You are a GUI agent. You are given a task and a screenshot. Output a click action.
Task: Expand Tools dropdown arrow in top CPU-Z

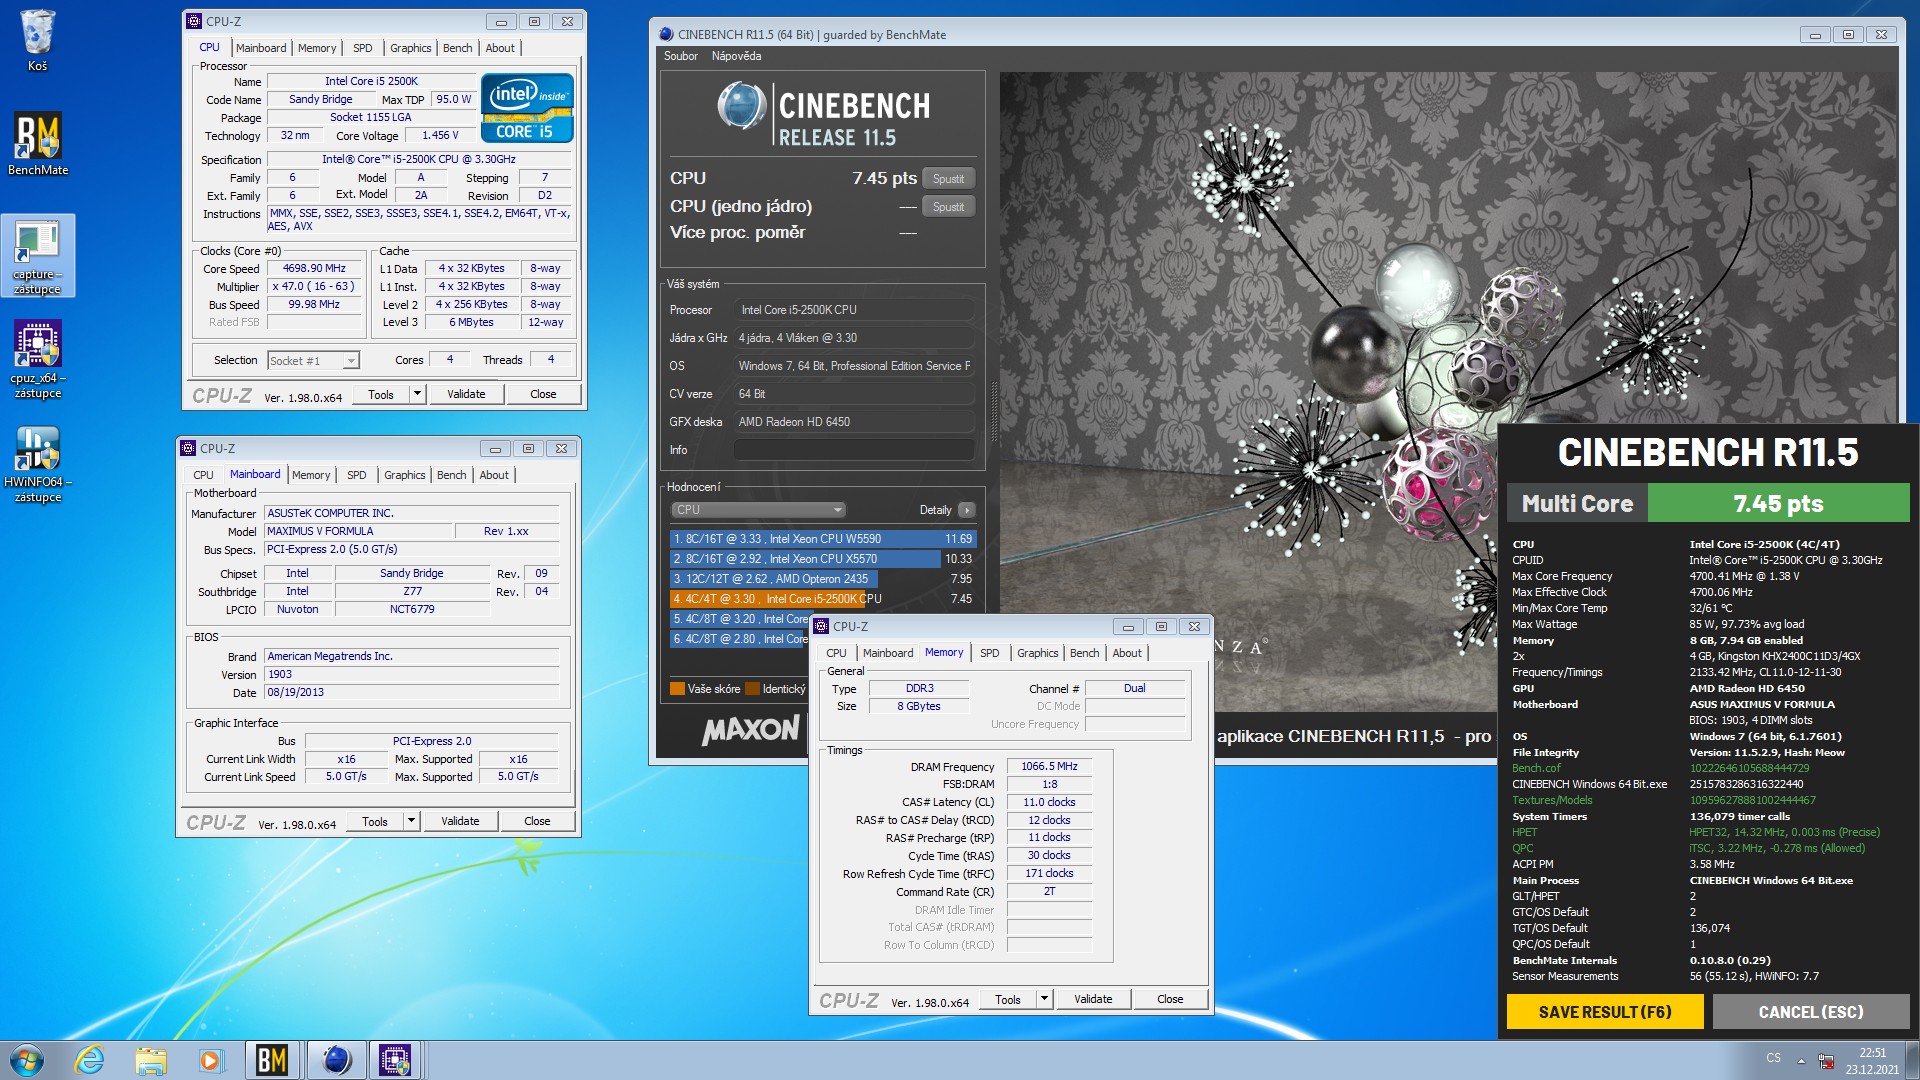pyautogui.click(x=417, y=394)
